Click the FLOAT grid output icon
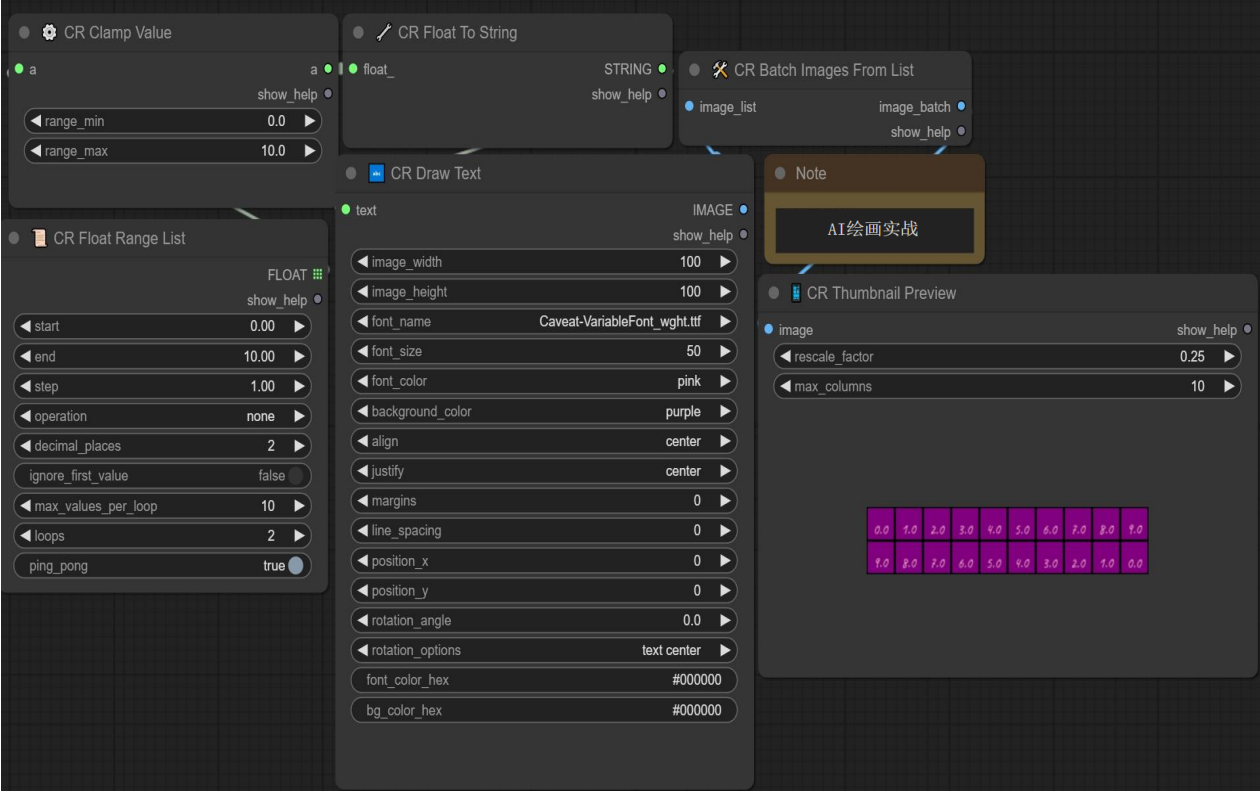1260x791 pixels. 318,274
